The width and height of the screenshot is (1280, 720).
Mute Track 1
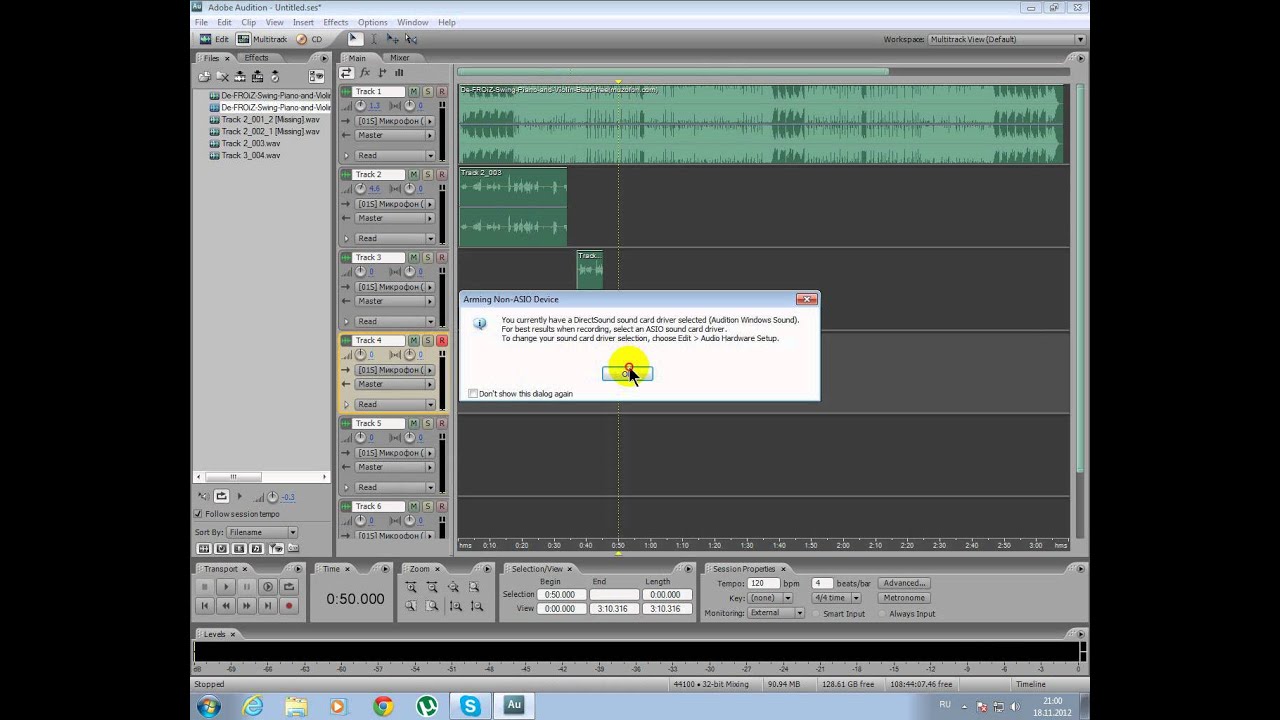(x=414, y=92)
